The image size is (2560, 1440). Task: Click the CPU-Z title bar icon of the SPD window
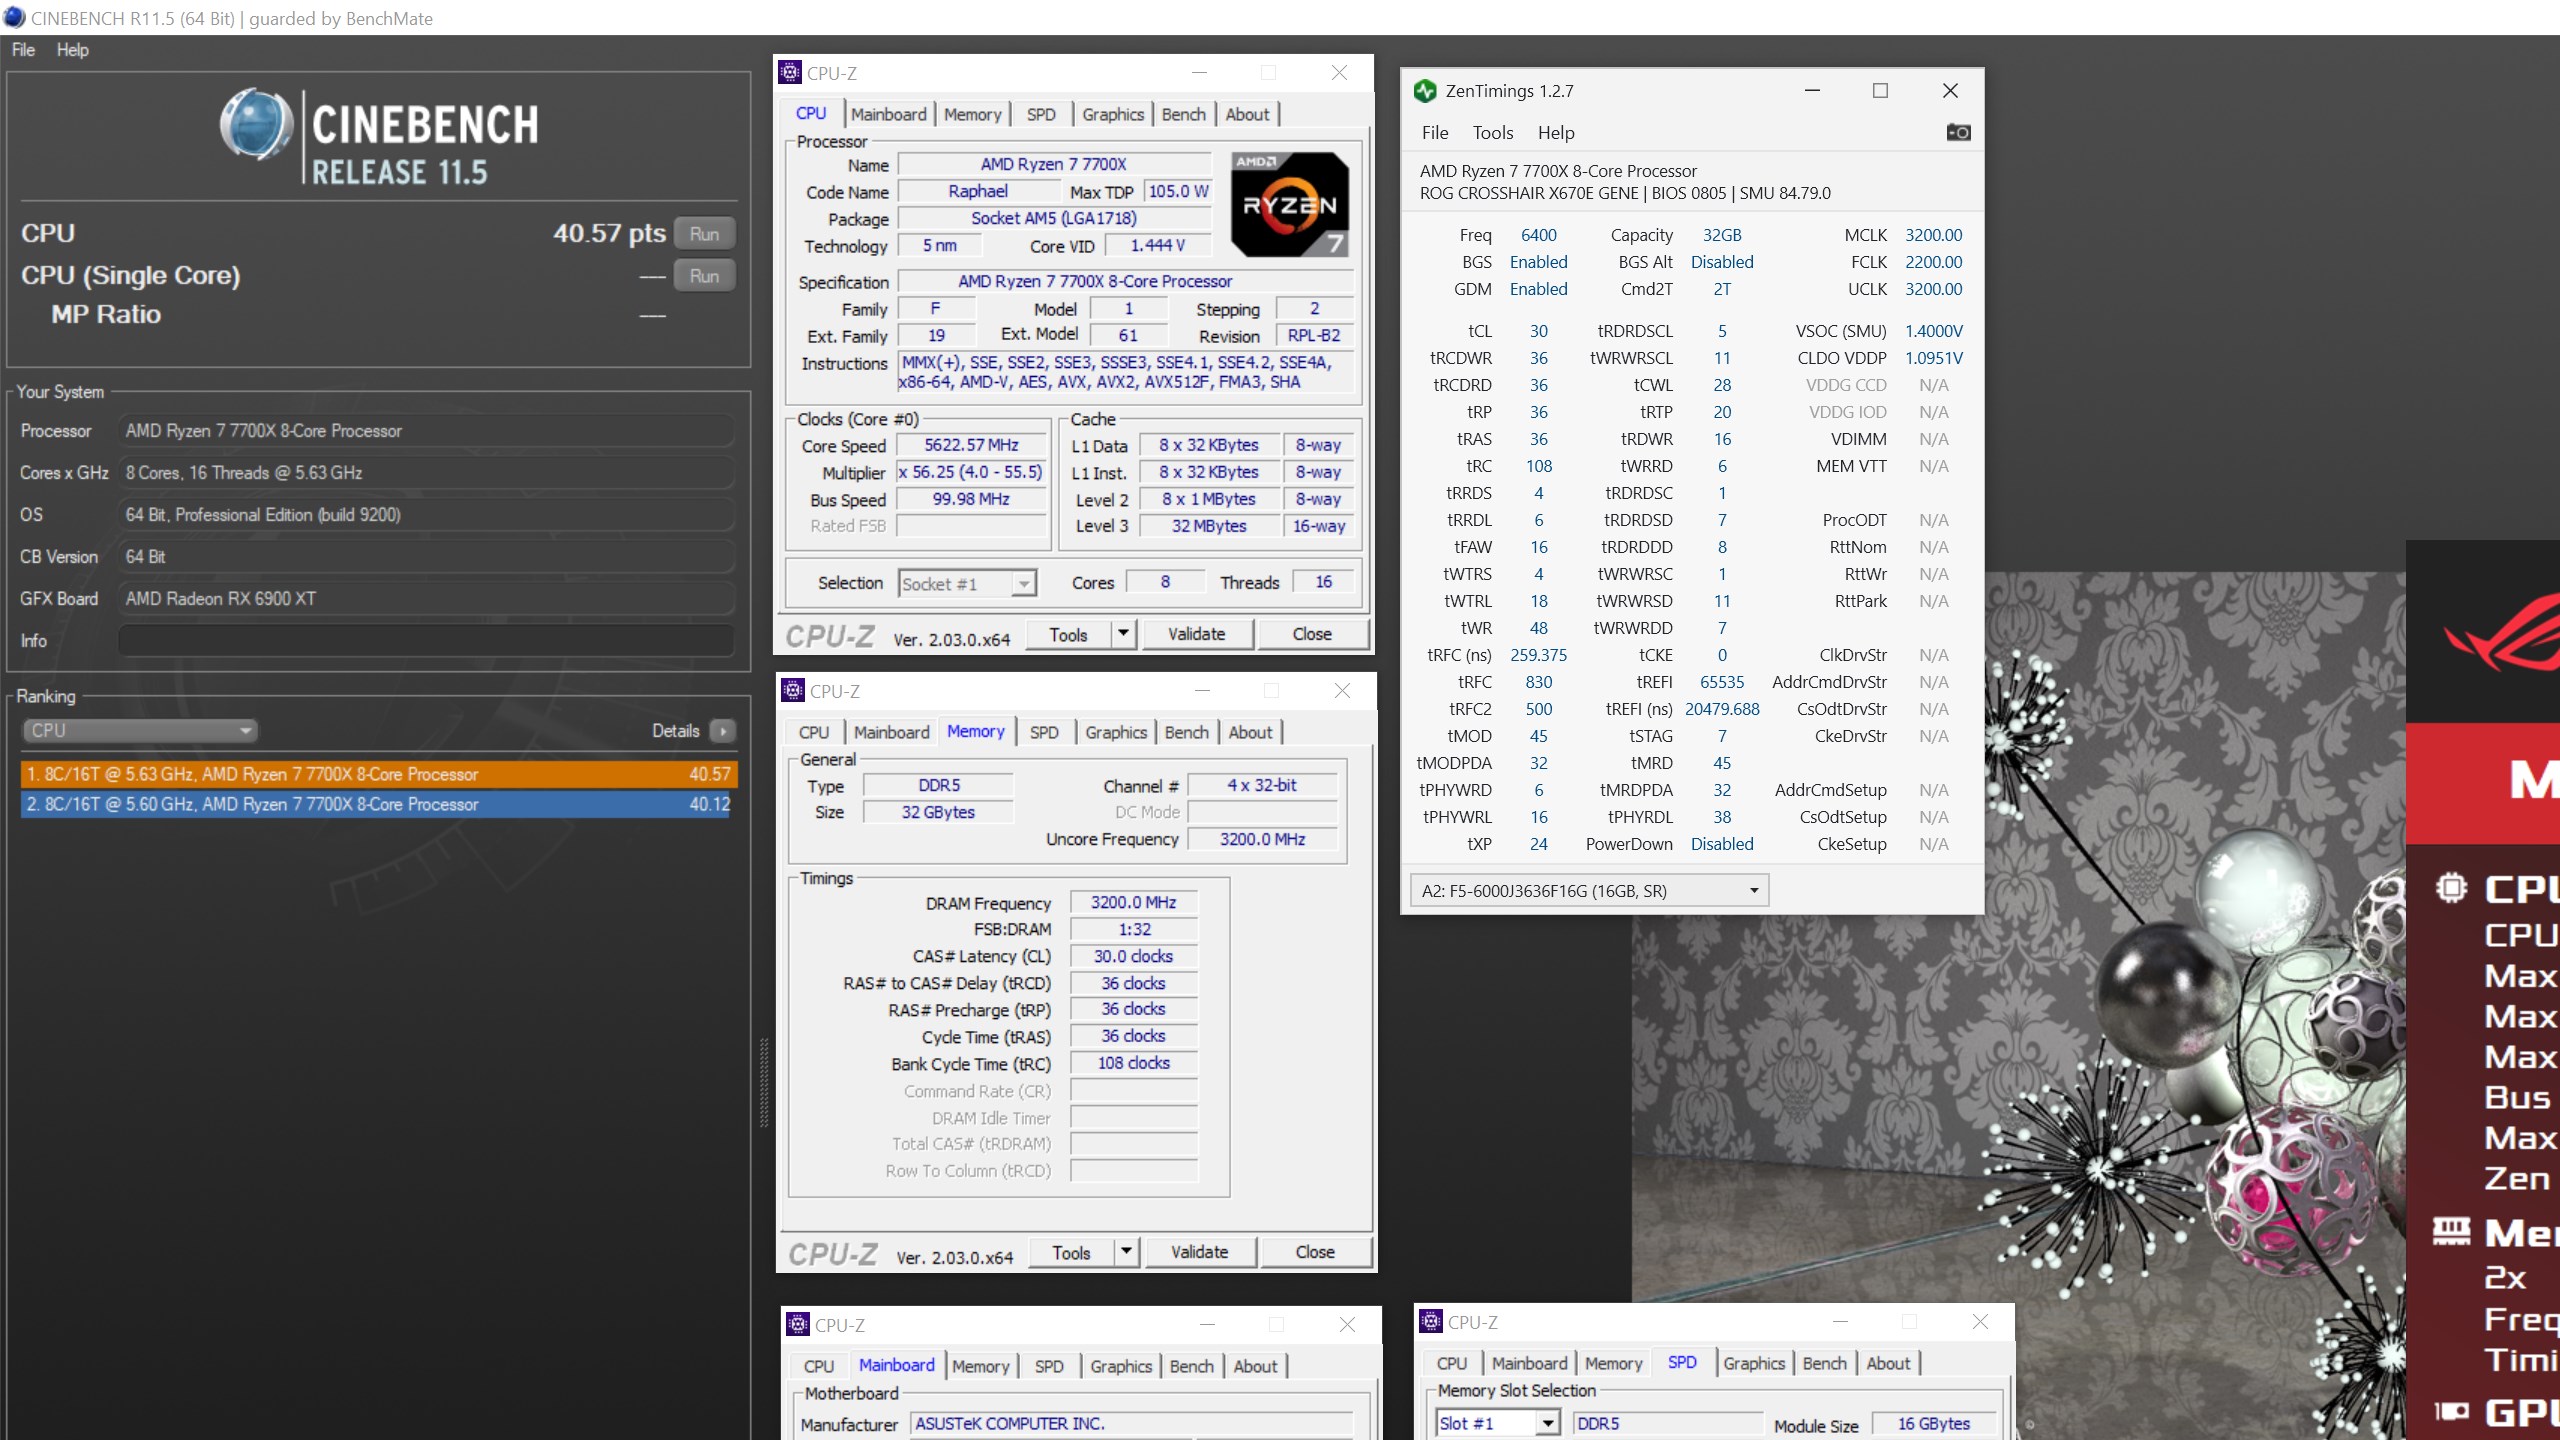[1431, 1321]
